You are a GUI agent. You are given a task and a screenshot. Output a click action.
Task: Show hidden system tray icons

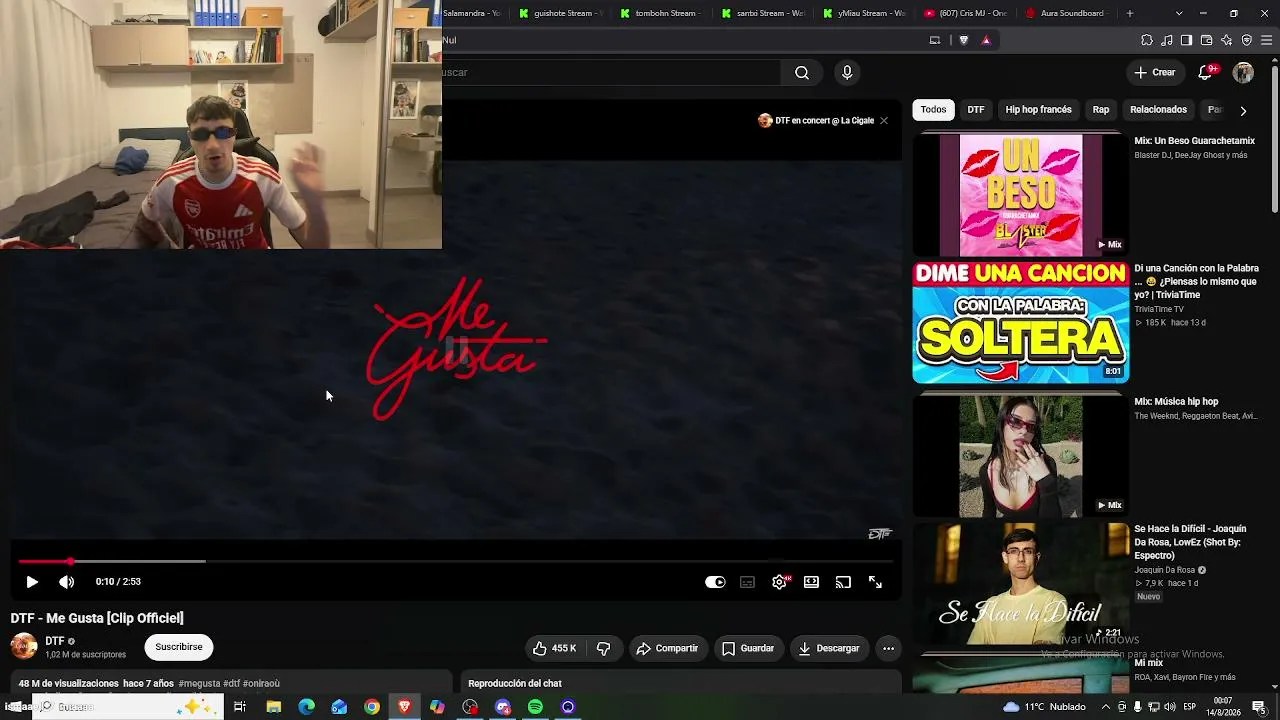pyautogui.click(x=1105, y=707)
